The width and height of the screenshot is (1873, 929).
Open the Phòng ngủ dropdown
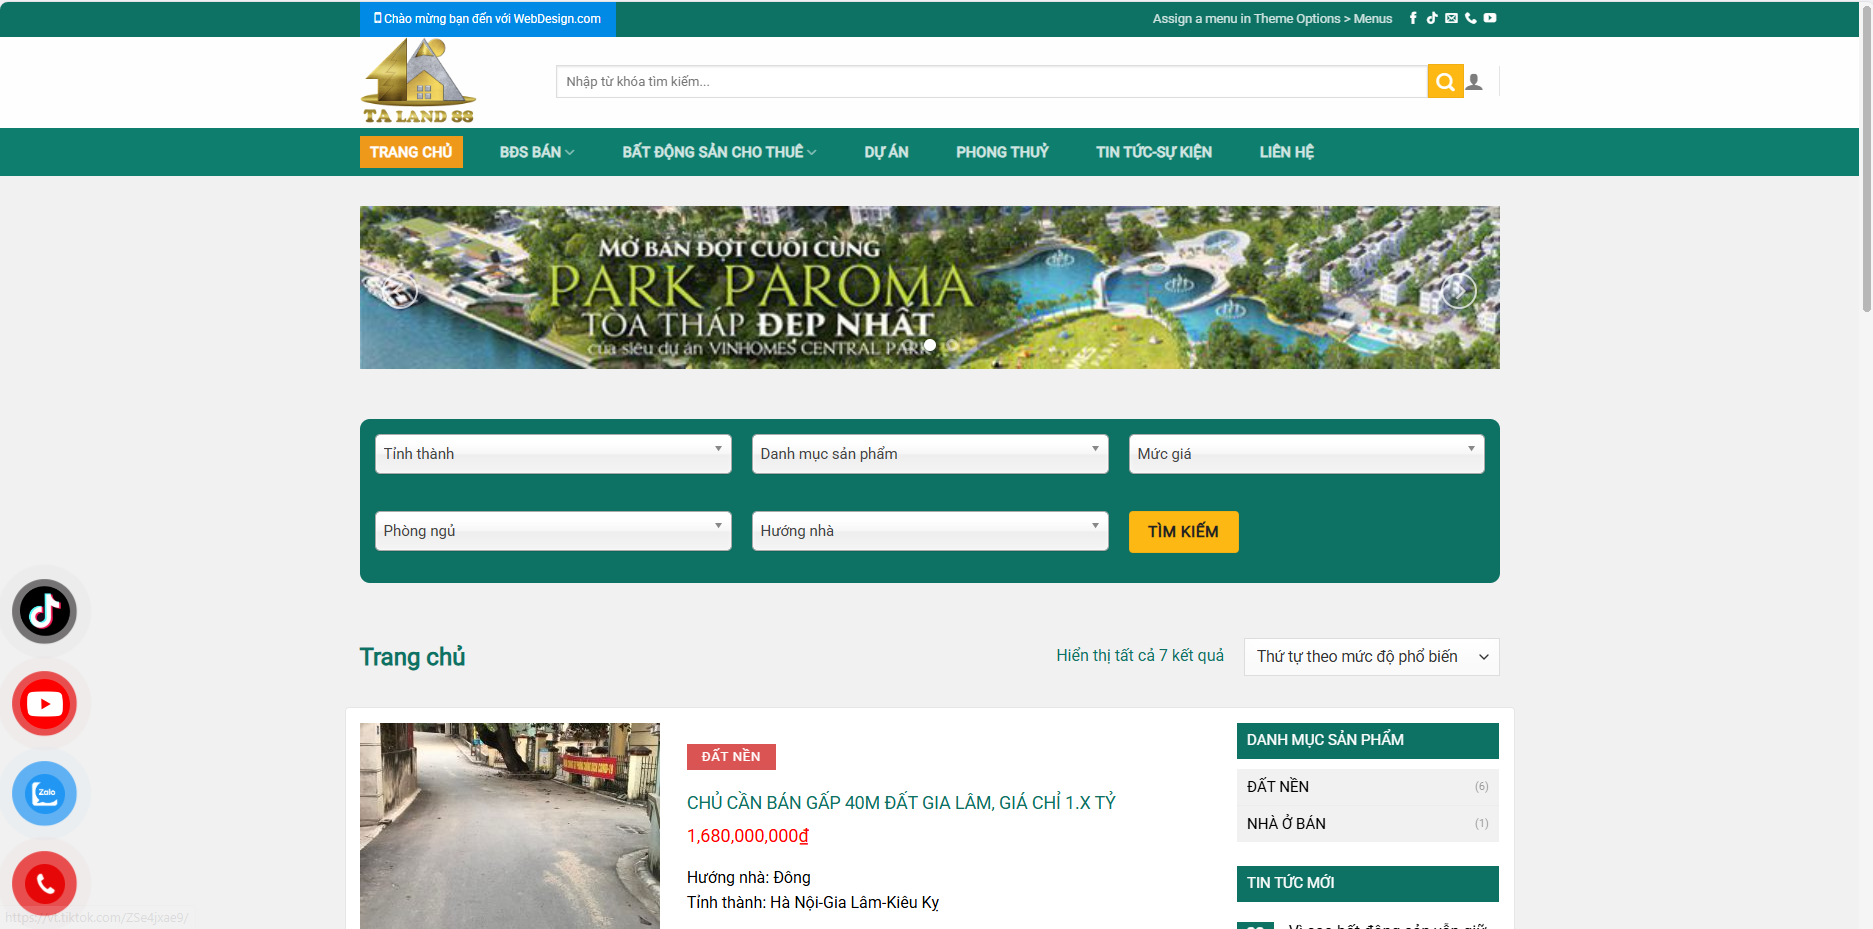click(x=553, y=531)
